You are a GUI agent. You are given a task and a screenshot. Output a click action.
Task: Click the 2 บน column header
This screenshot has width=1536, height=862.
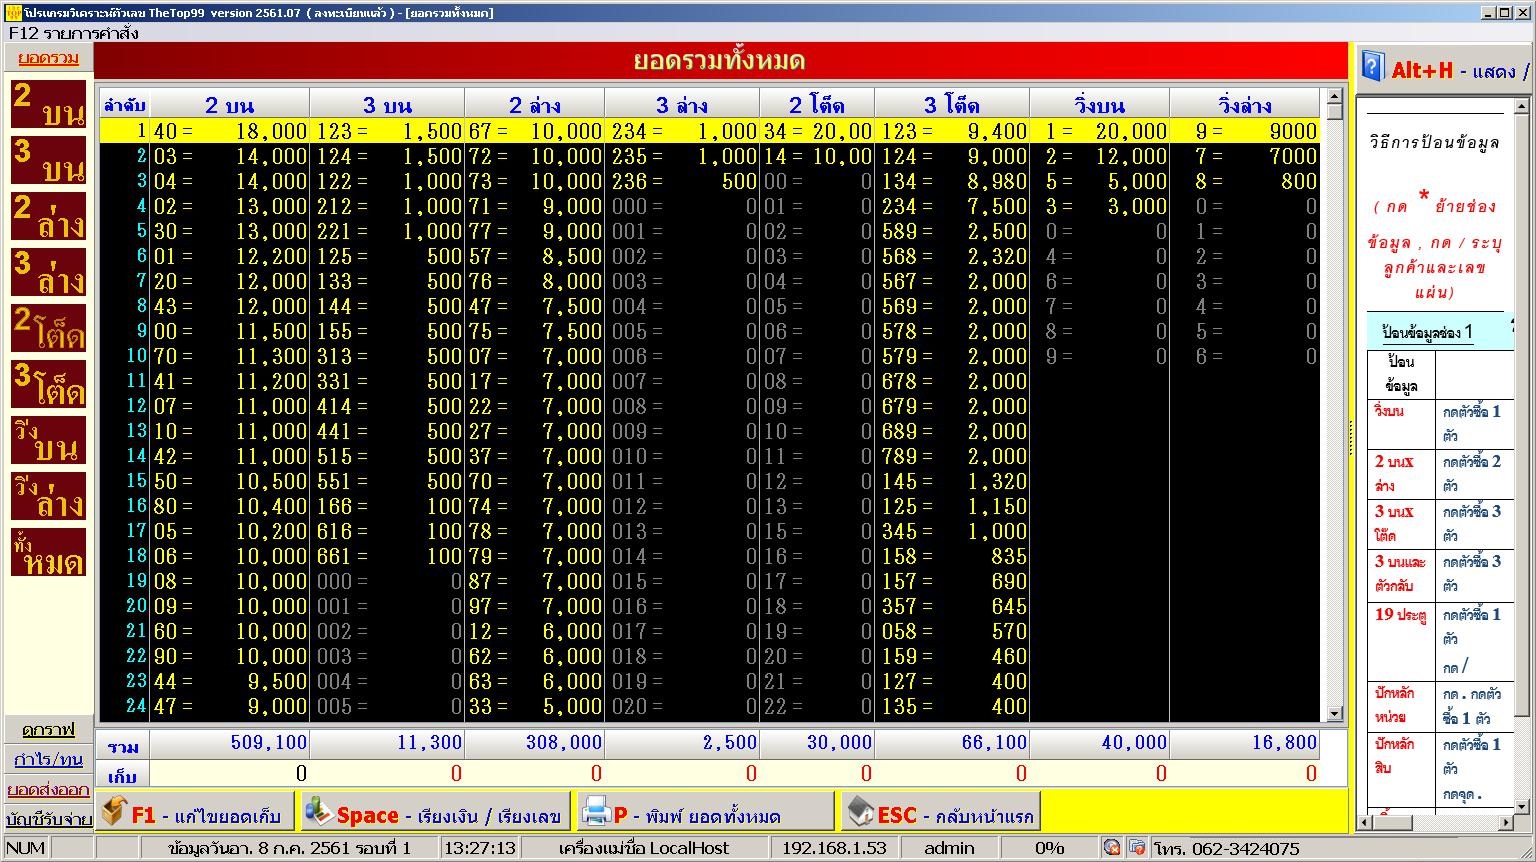230,105
